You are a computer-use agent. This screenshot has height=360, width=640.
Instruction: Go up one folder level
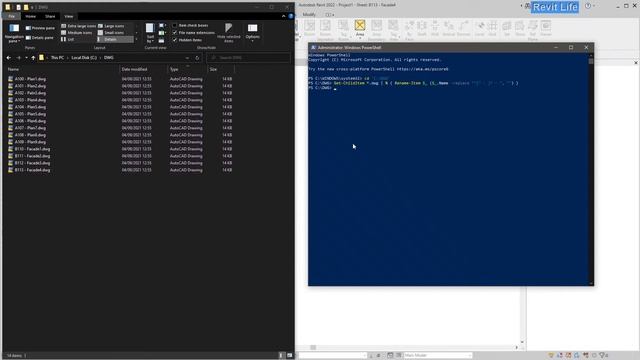click(33, 58)
